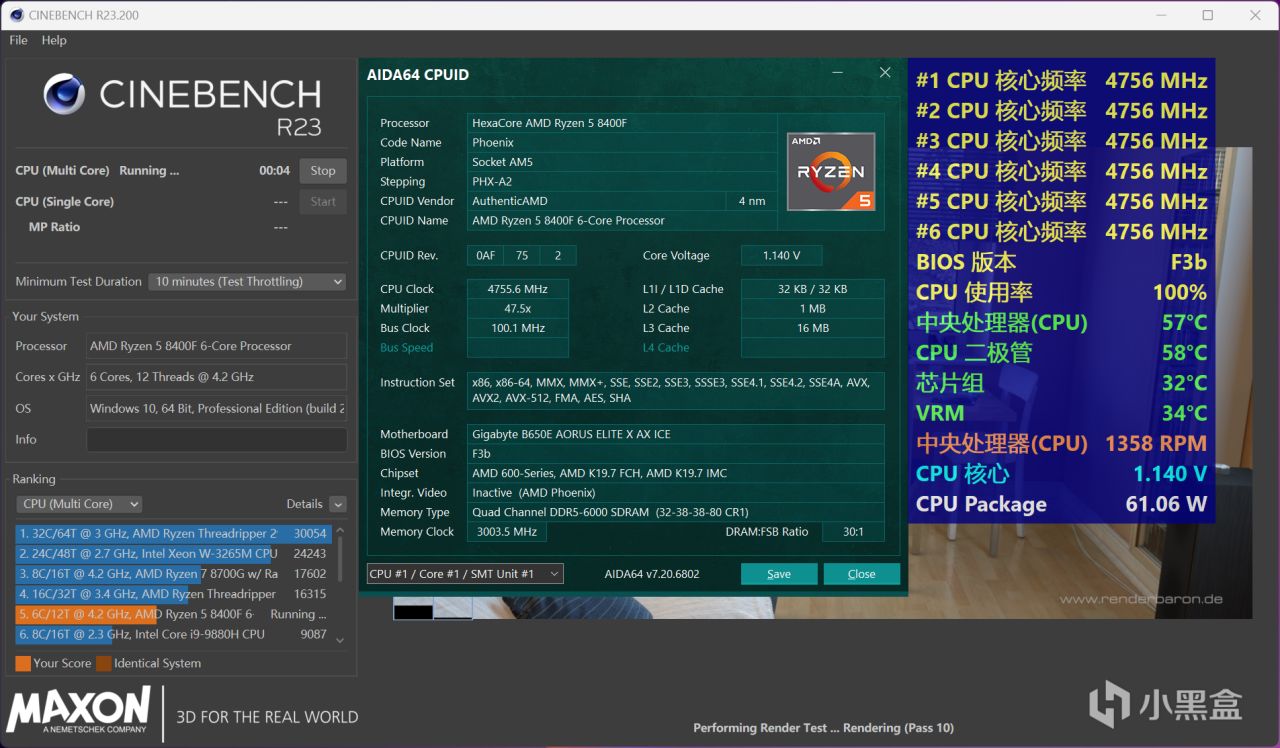Click the orange Your Score color swatch

point(23,663)
